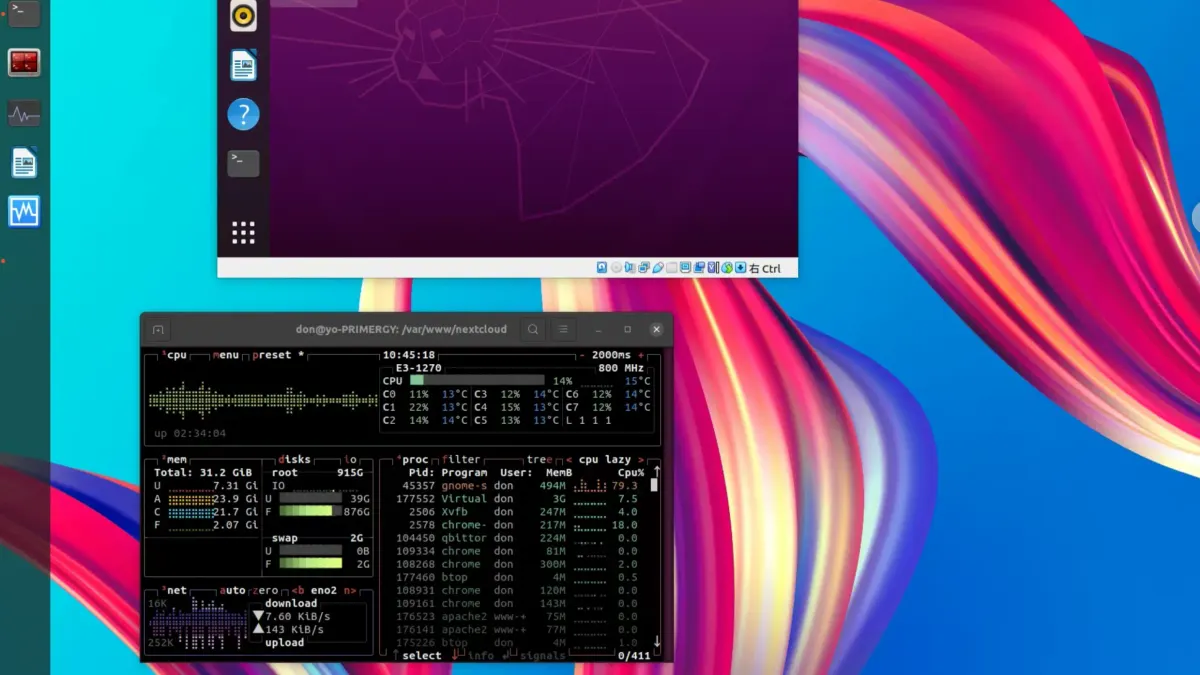Switch to previous proc sort column arrow
This screenshot has width=1200, height=675.
coord(568,459)
